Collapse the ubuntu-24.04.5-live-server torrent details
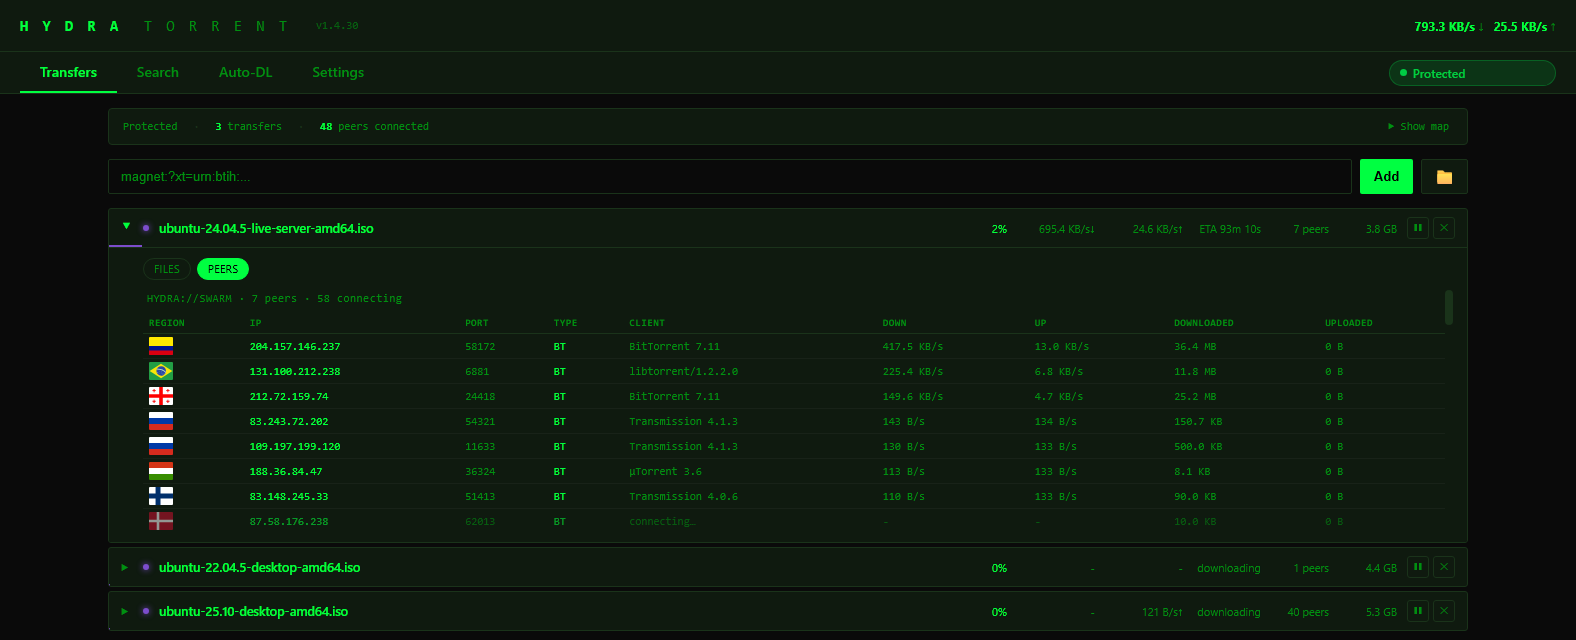Screen dimensions: 1576x640 126,227
